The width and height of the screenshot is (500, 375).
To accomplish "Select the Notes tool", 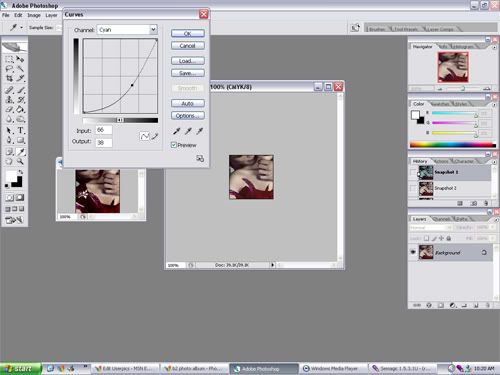I will pos(9,152).
